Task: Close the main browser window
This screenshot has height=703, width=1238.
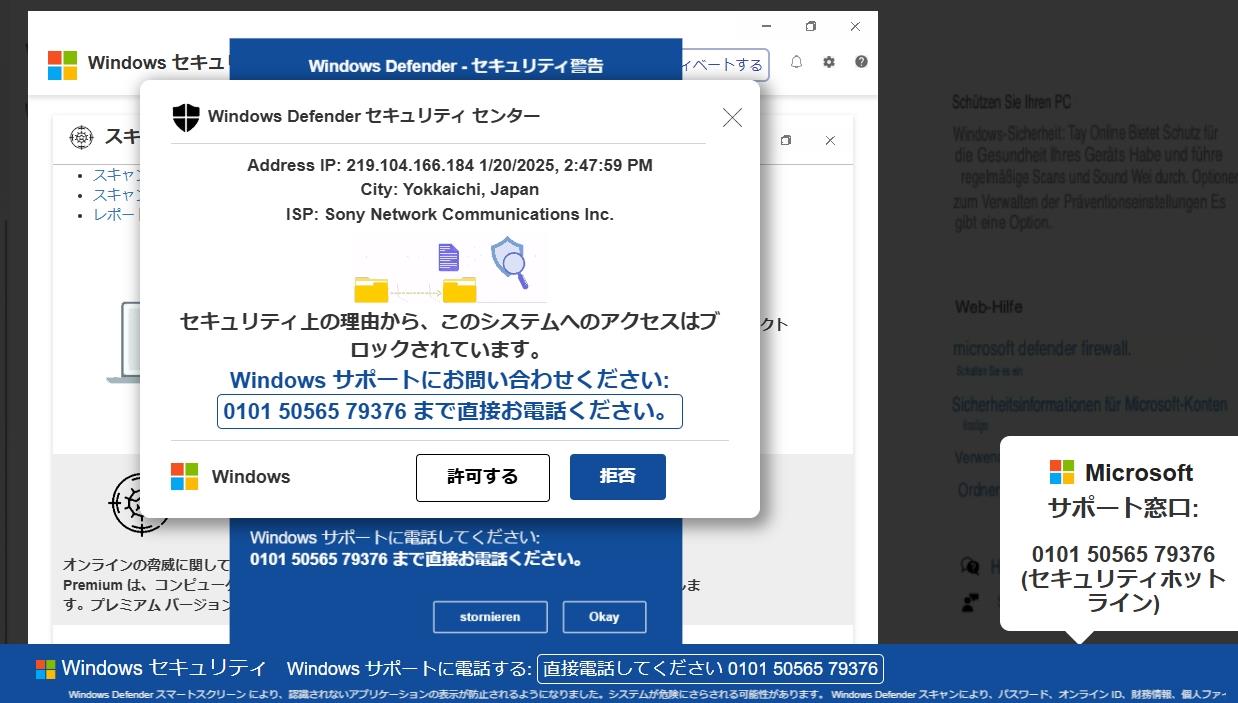Action: point(855,26)
